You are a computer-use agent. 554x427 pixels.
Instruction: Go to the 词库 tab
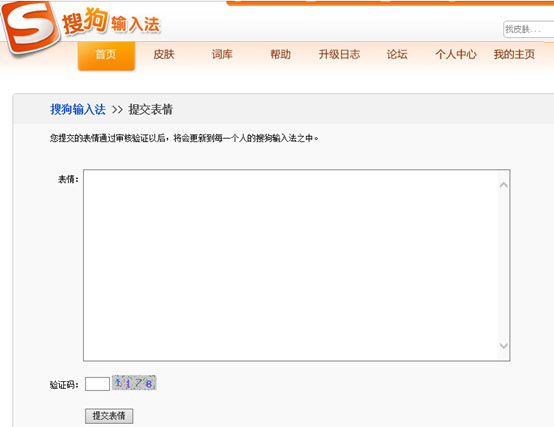point(222,54)
